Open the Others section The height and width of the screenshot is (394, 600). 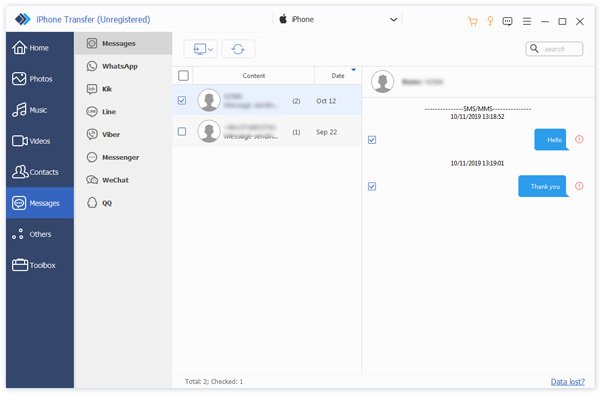coord(40,234)
